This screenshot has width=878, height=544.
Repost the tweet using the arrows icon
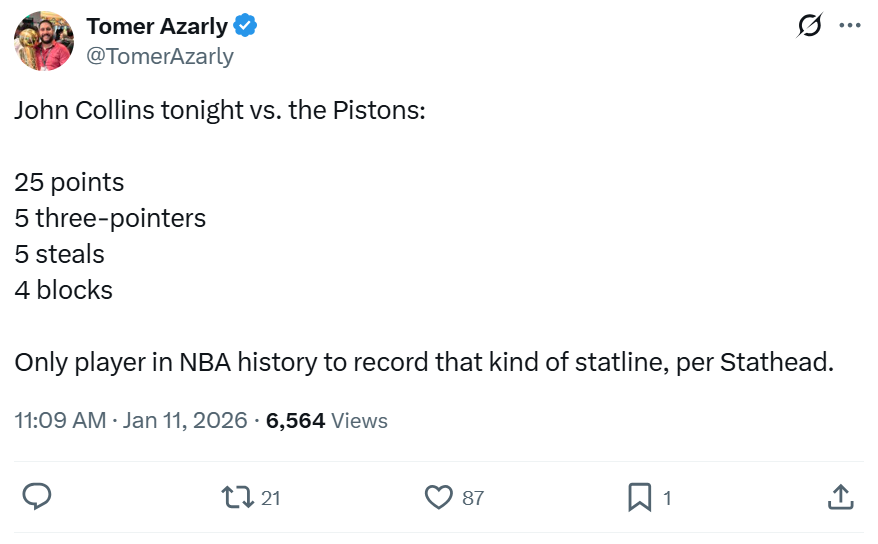point(237,497)
